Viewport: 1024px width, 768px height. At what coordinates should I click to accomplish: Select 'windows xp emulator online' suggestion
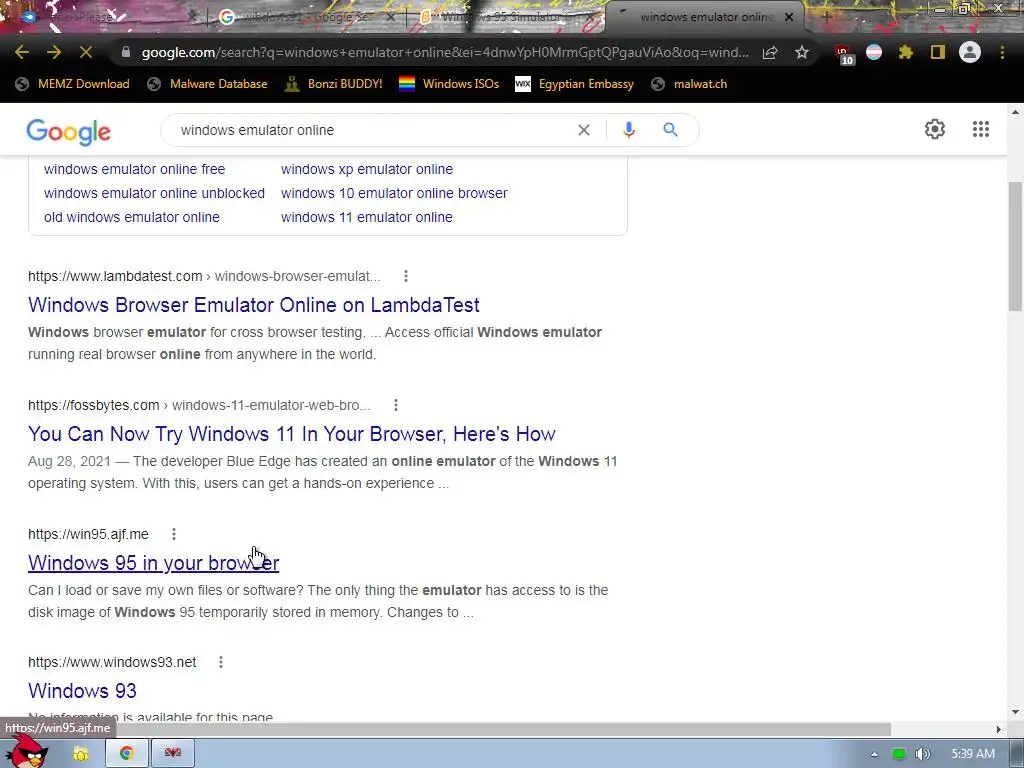click(366, 169)
